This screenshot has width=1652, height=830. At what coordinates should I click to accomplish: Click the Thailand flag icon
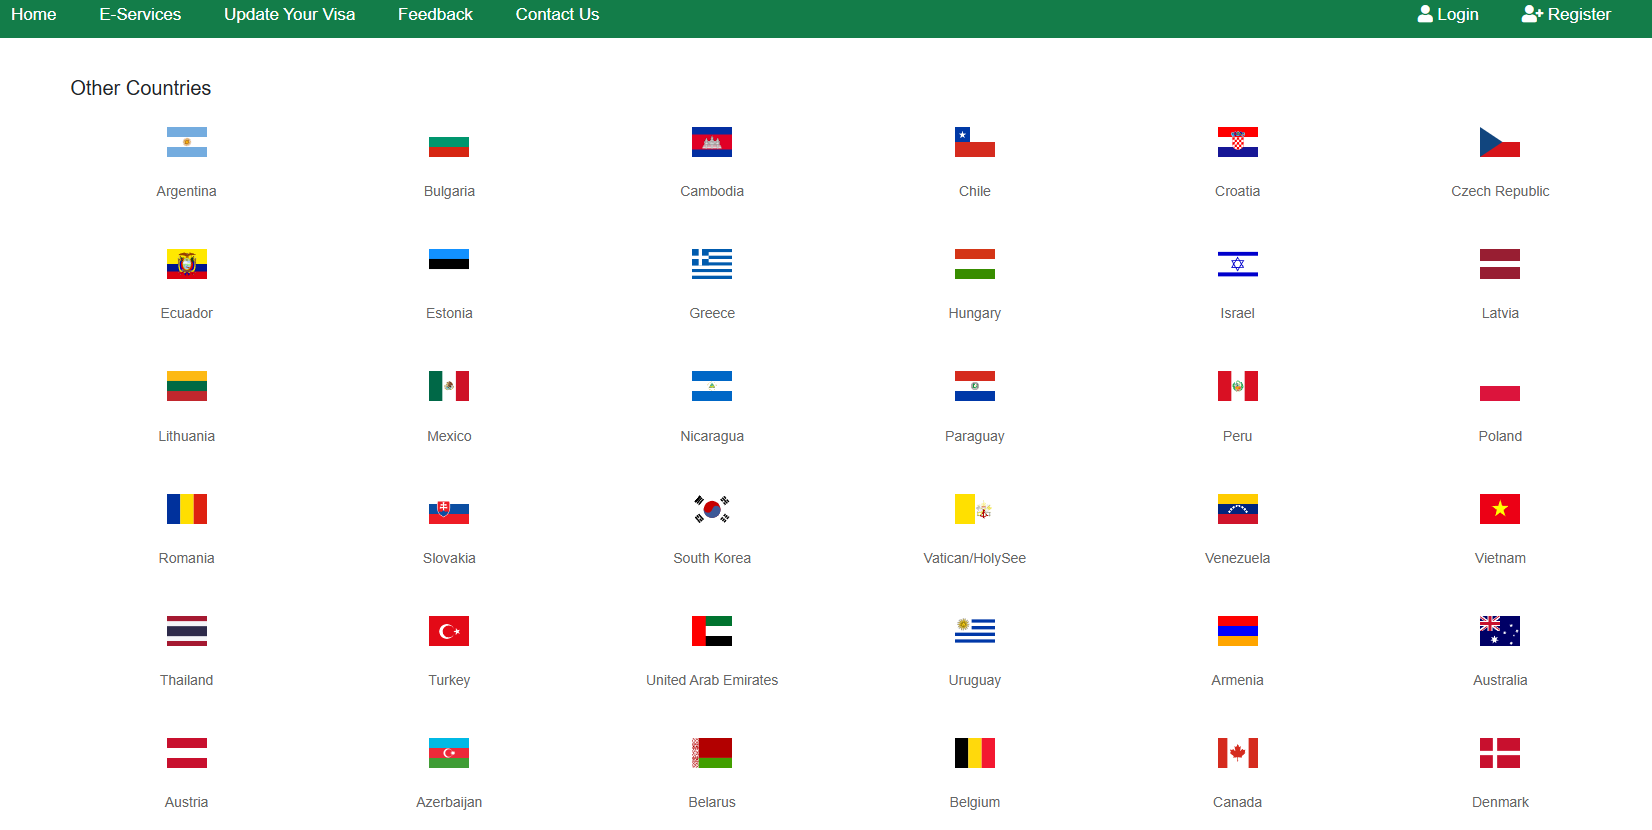[187, 631]
